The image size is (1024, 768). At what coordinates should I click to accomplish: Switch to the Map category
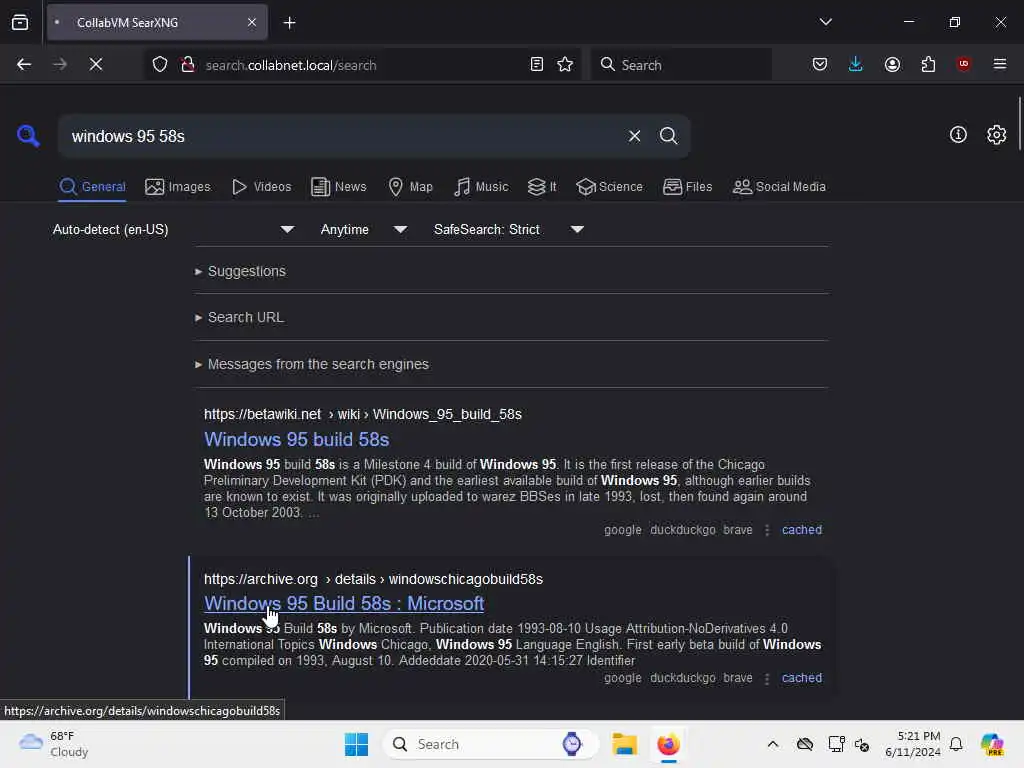click(411, 187)
